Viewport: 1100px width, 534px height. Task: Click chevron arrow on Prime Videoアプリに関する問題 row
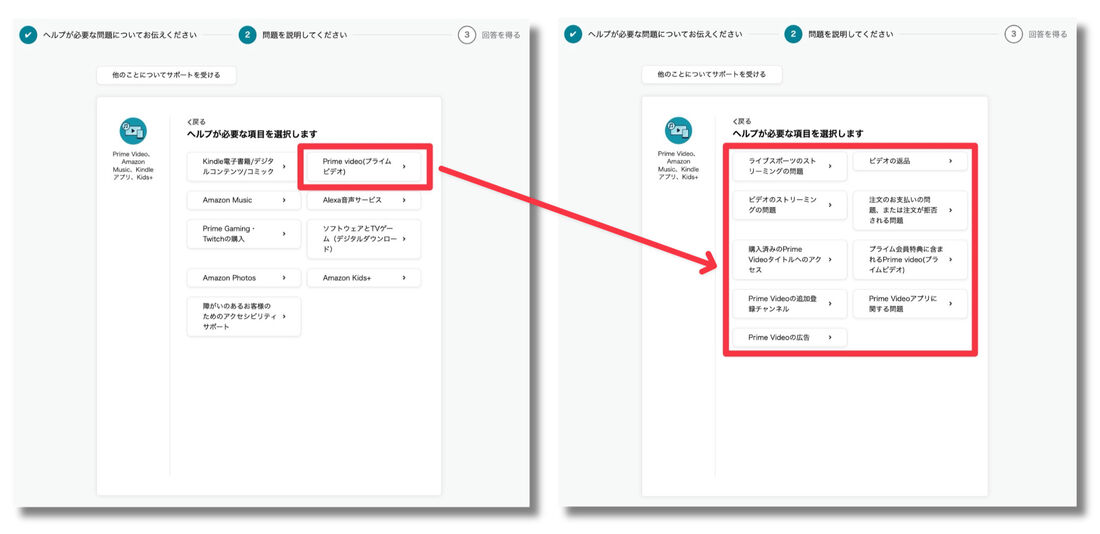point(951,304)
